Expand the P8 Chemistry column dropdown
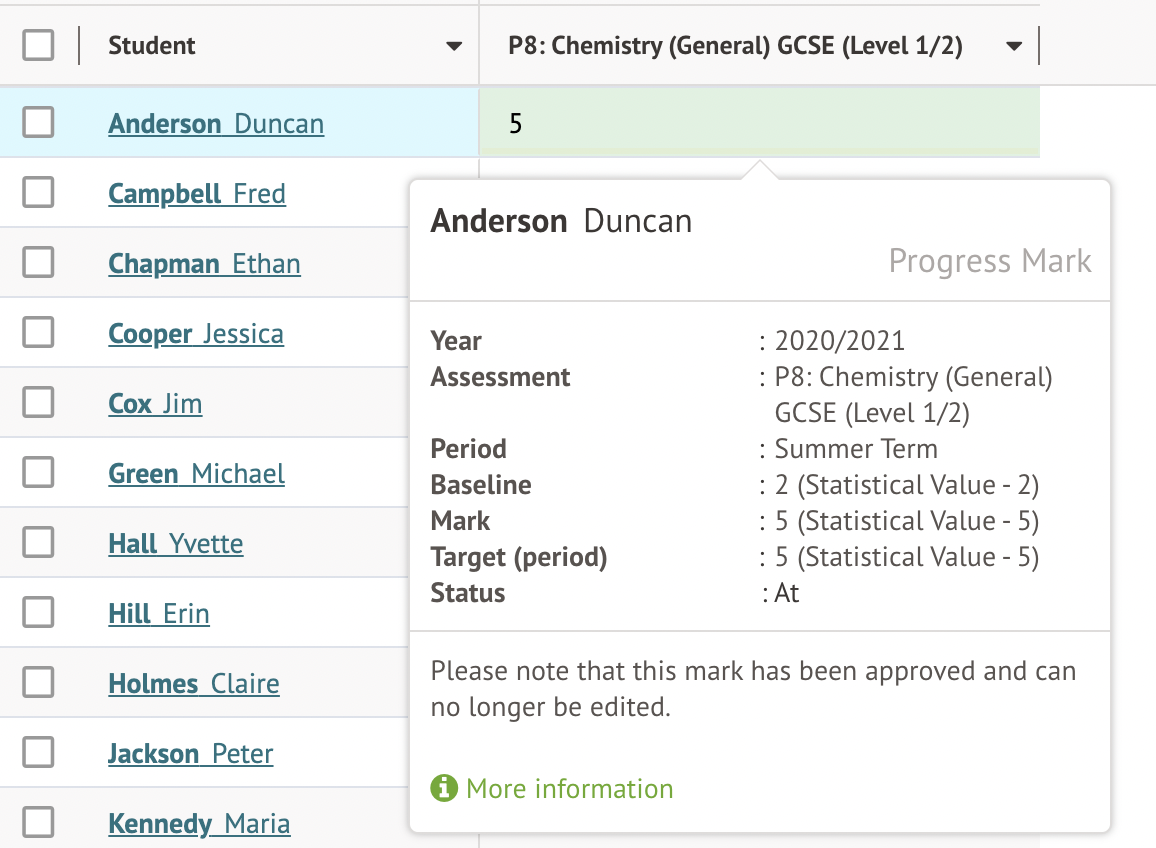Image resolution: width=1156 pixels, height=848 pixels. click(x=1014, y=46)
